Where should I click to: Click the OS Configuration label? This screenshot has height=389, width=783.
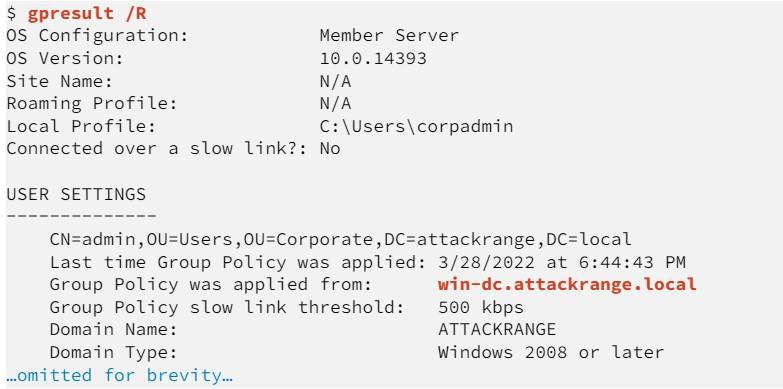pyautogui.click(x=97, y=35)
